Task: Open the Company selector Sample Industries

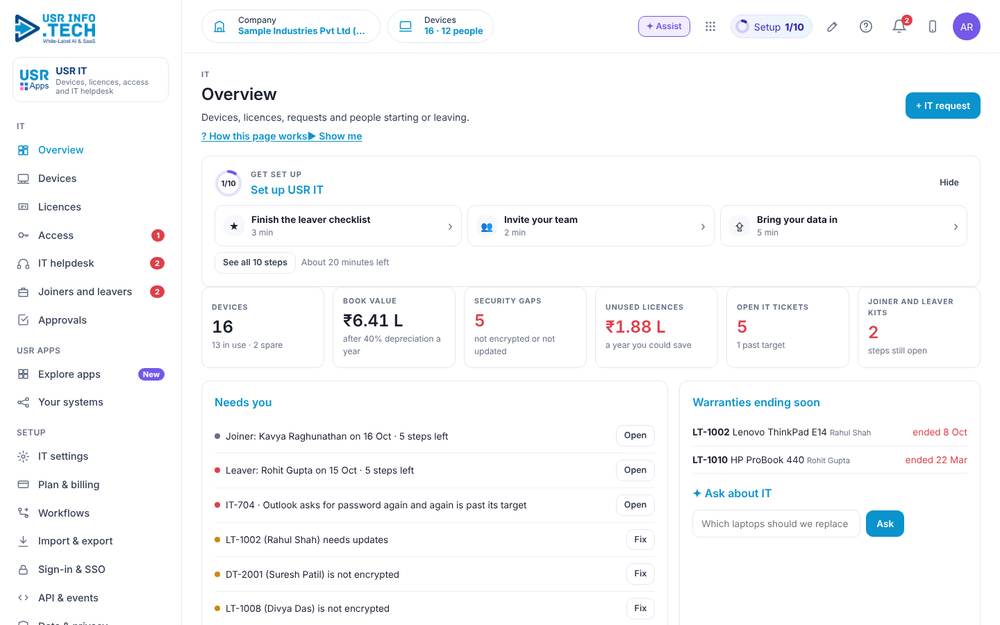Action: (291, 27)
